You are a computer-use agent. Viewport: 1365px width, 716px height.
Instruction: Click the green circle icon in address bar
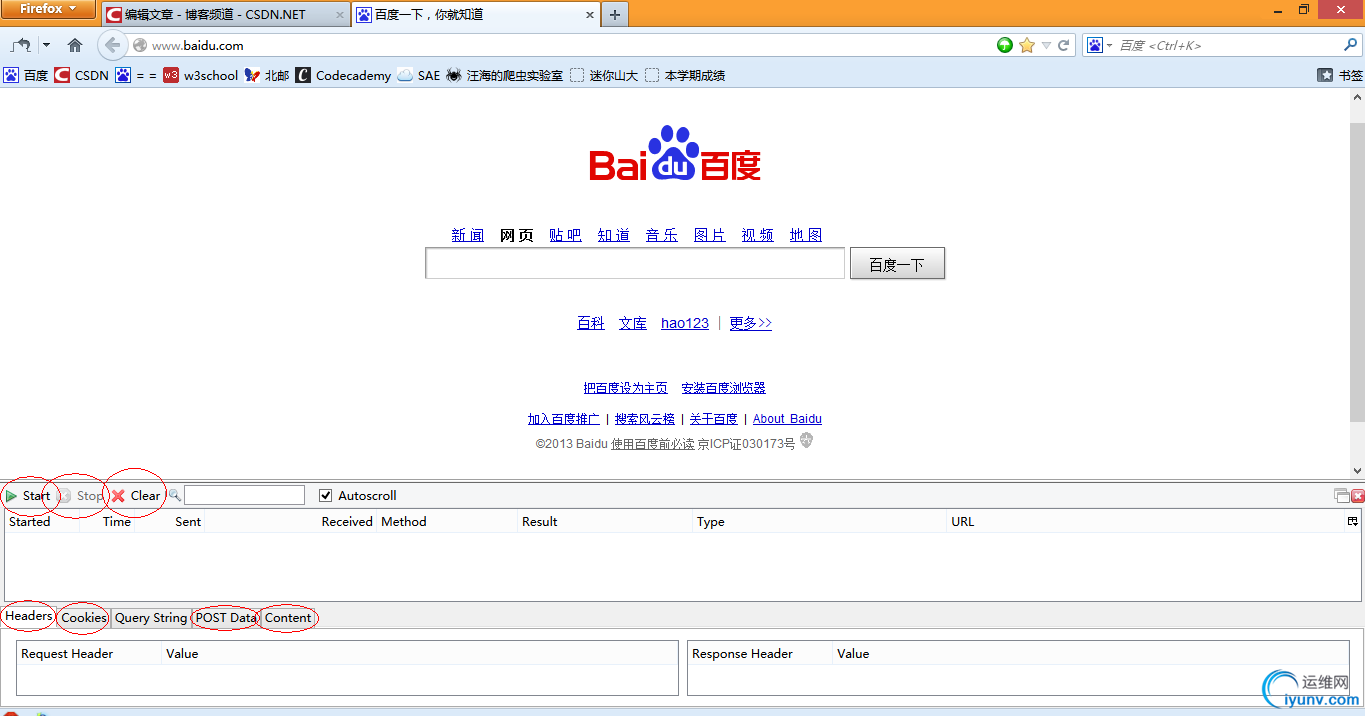click(x=1005, y=45)
